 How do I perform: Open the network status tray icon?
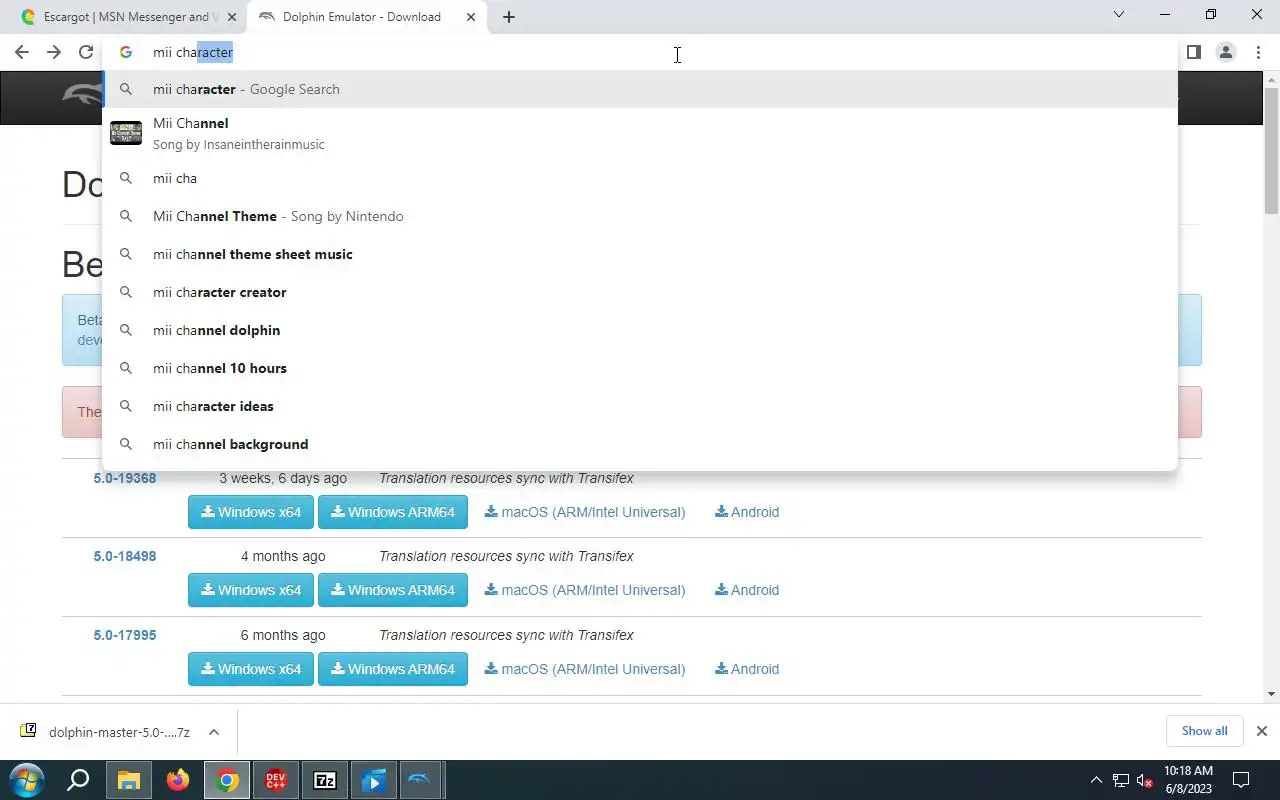(1121, 780)
